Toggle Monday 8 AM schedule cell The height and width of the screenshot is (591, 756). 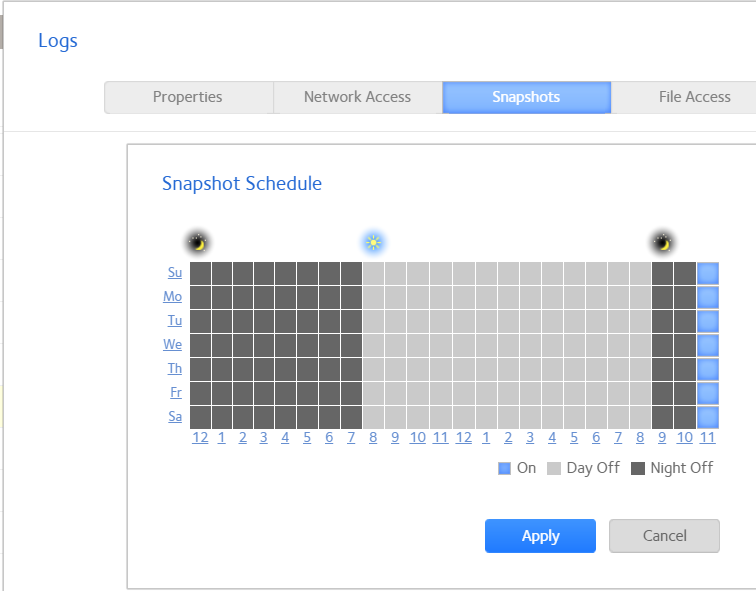tap(373, 297)
